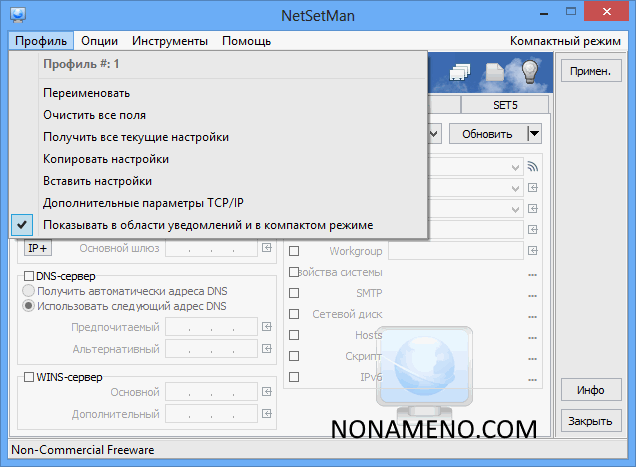The height and width of the screenshot is (467, 636).
Task: Click arrow icon beside Предпочитаемый DNS field
Action: pyautogui.click(x=267, y=326)
